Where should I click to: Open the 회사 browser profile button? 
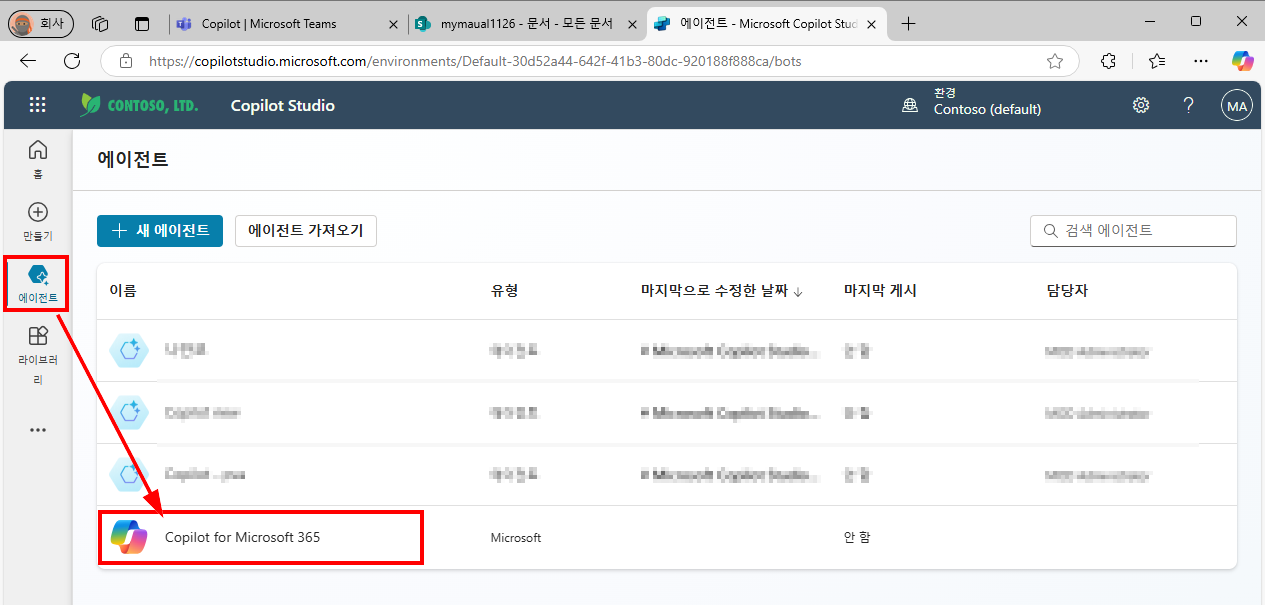pos(41,23)
